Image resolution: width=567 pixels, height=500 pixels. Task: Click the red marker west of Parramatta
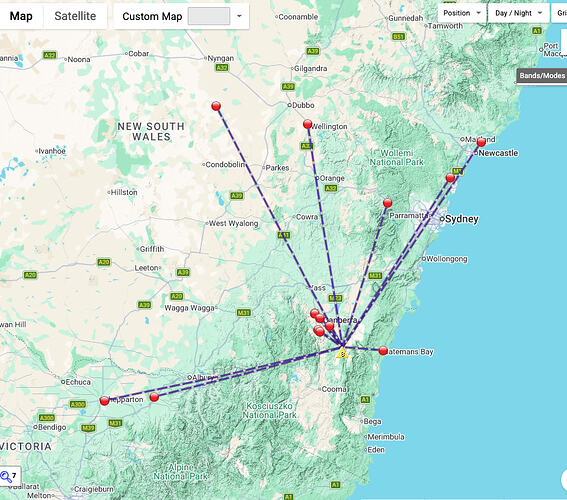pos(387,203)
